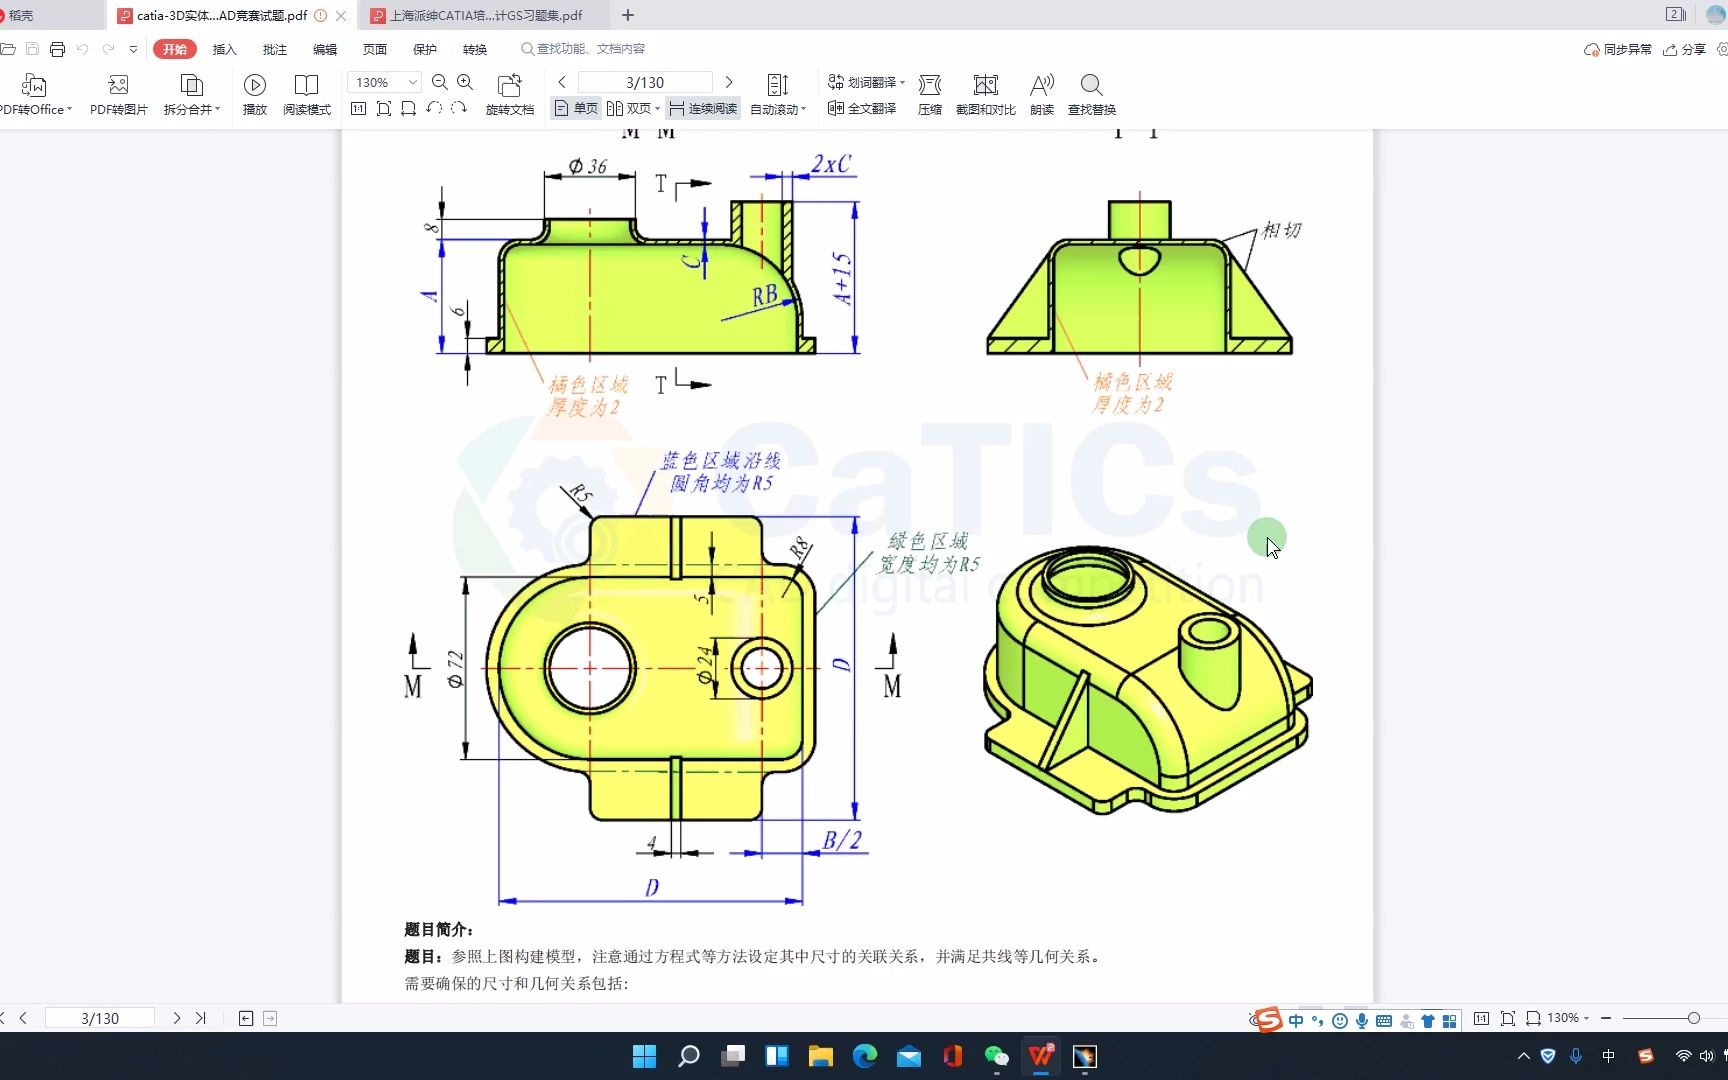The height and width of the screenshot is (1080, 1728).
Task: Start 播放 playback mode
Action: [x=254, y=95]
